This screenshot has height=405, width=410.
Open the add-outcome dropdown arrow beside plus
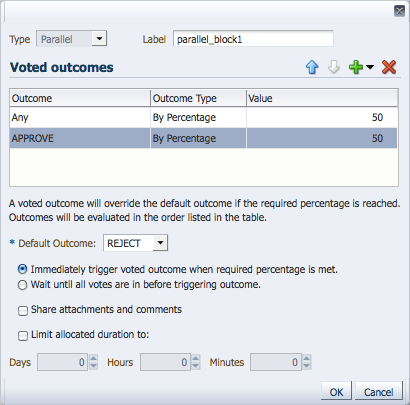pyautogui.click(x=370, y=67)
